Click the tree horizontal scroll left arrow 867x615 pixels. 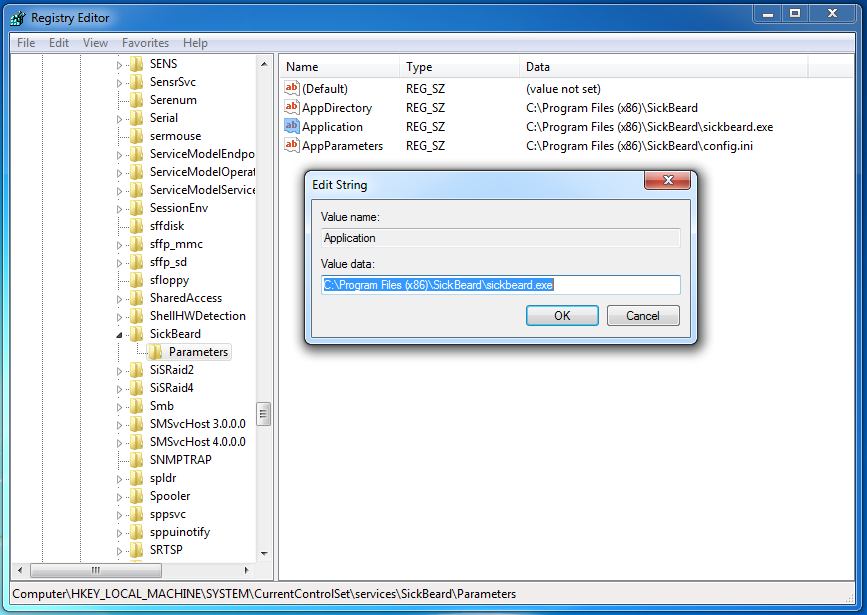20,570
